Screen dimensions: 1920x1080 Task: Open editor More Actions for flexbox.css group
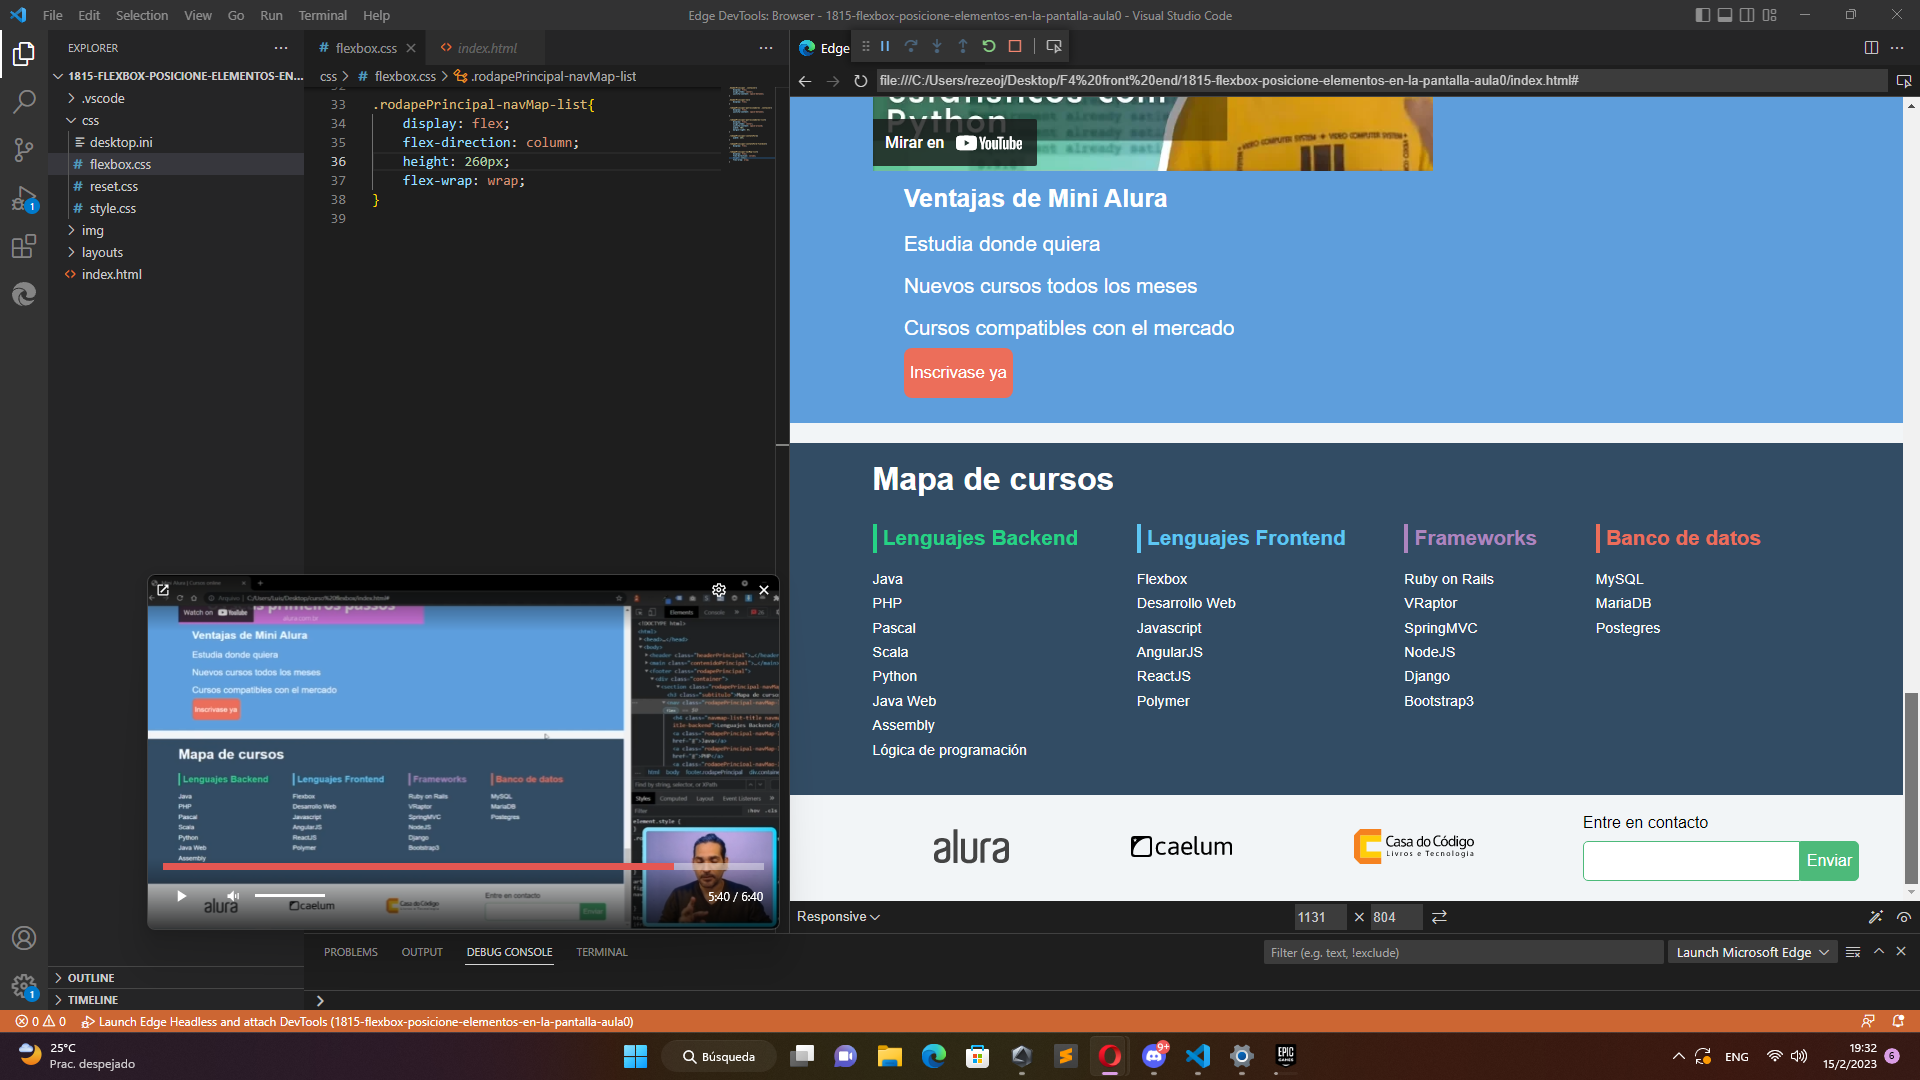tap(766, 48)
